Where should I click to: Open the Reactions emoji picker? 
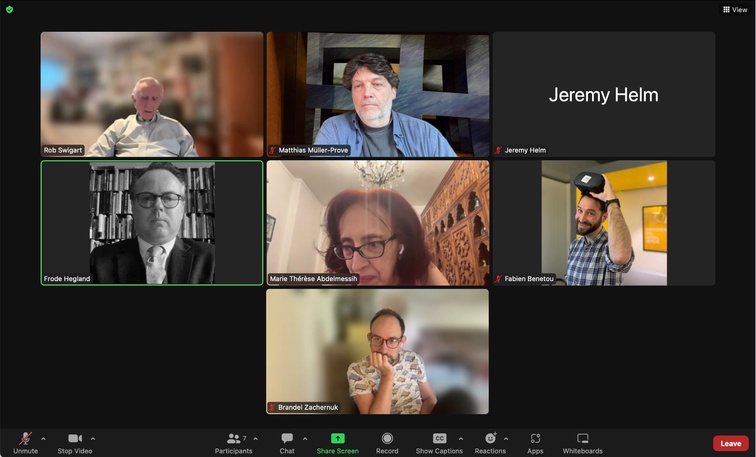tap(490, 439)
